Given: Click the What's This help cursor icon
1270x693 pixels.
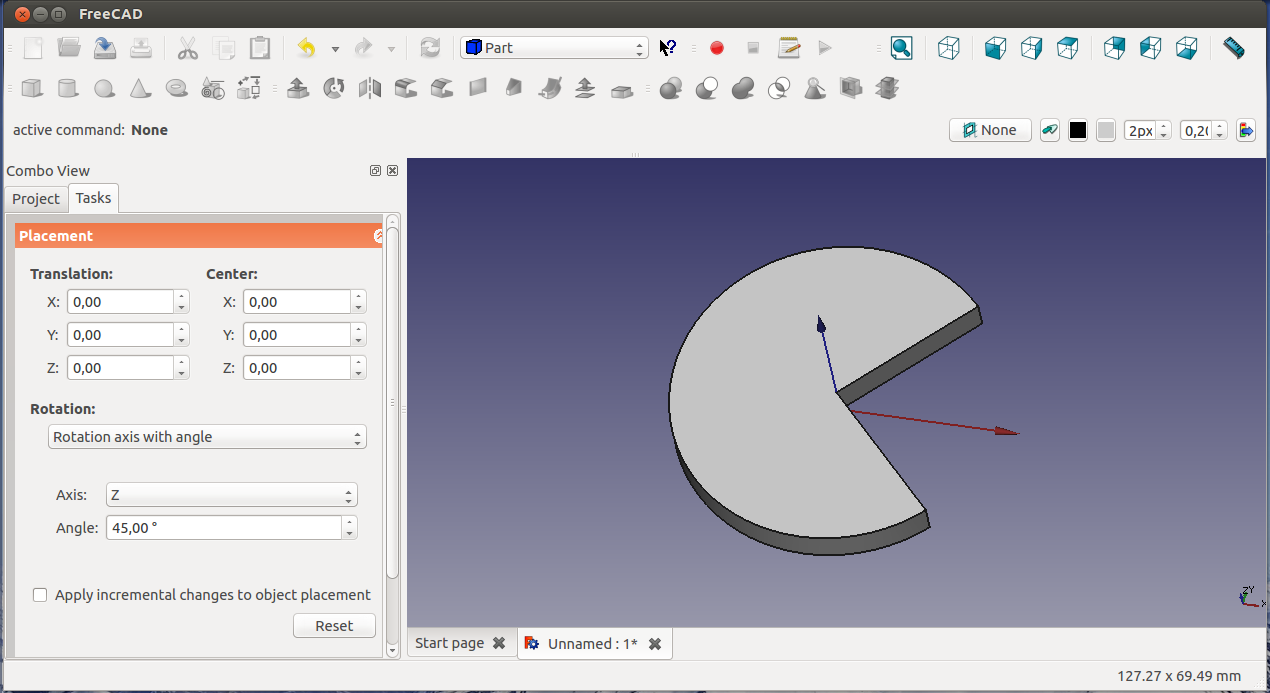Looking at the screenshot, I should [x=668, y=48].
